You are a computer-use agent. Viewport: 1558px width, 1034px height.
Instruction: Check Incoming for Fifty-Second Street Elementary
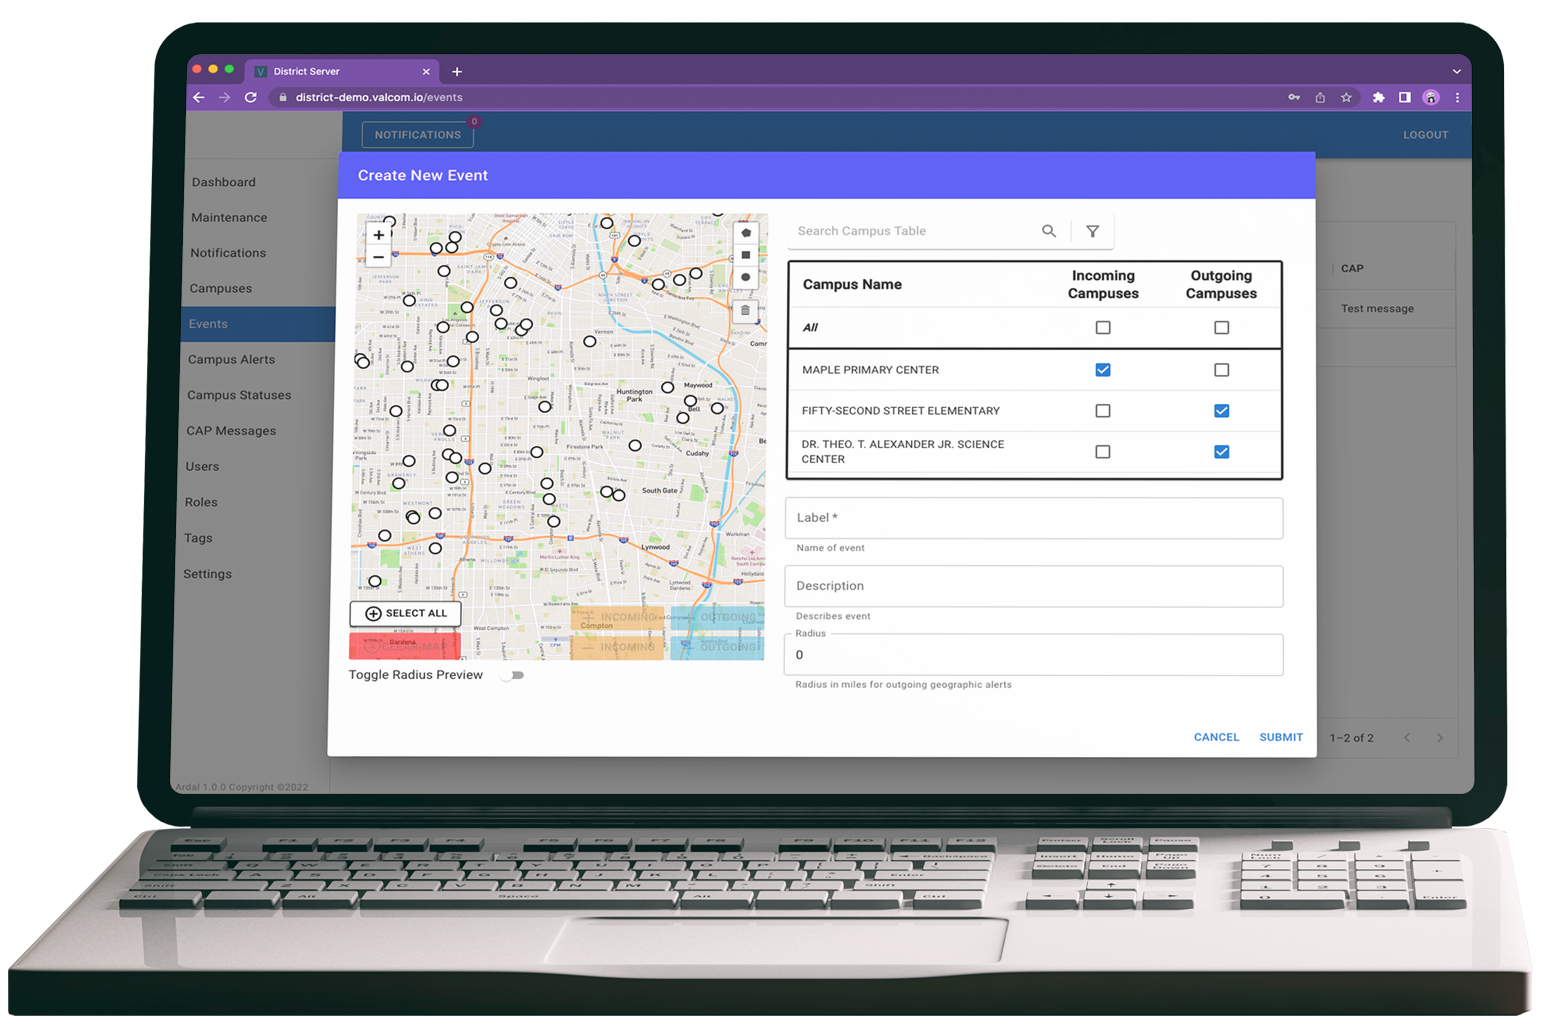coord(1103,411)
